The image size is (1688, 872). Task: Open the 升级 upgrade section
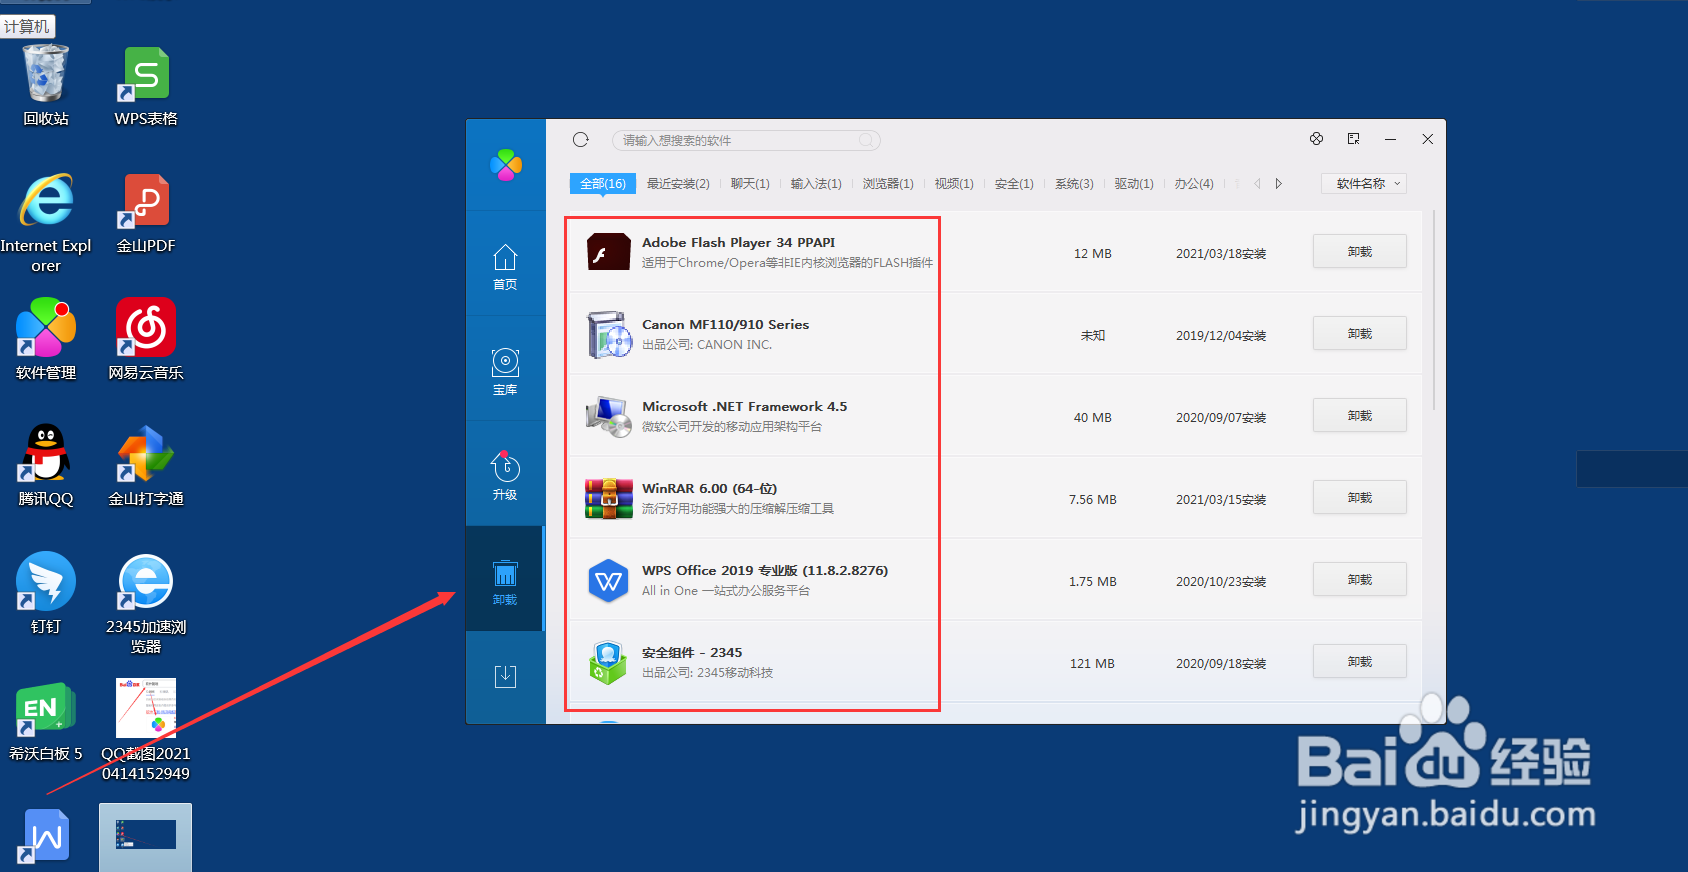pos(505,476)
